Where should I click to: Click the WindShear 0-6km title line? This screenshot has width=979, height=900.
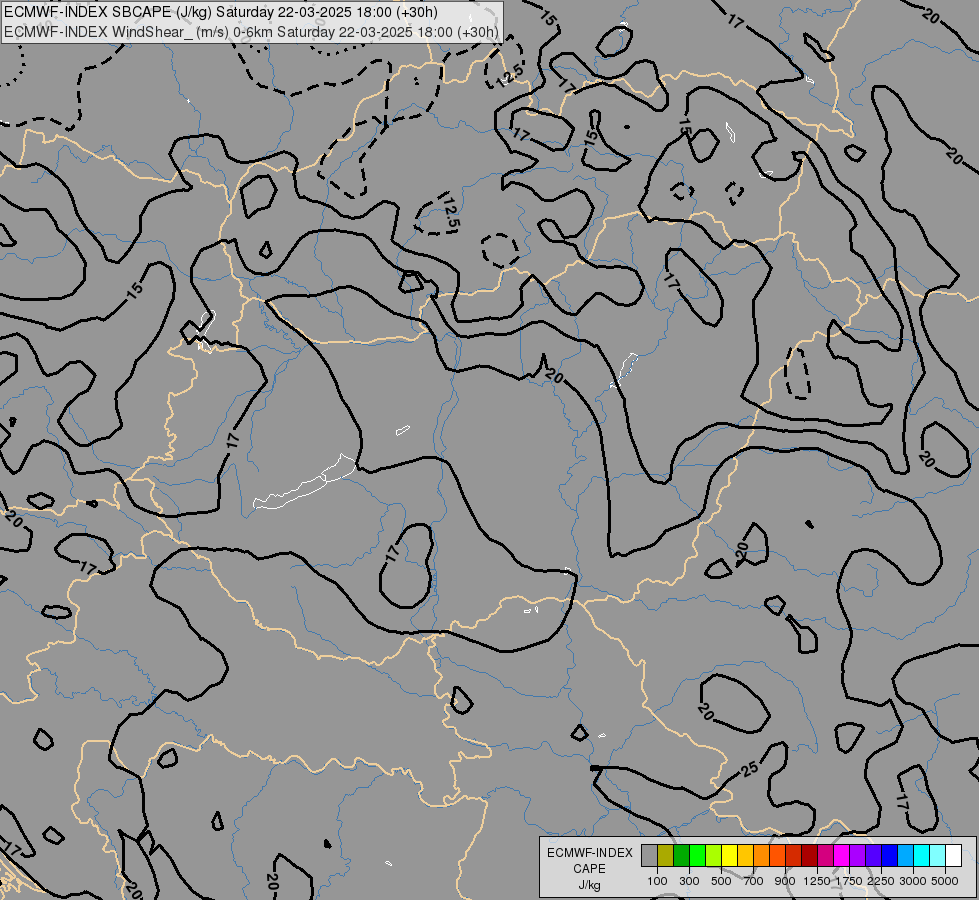click(251, 32)
